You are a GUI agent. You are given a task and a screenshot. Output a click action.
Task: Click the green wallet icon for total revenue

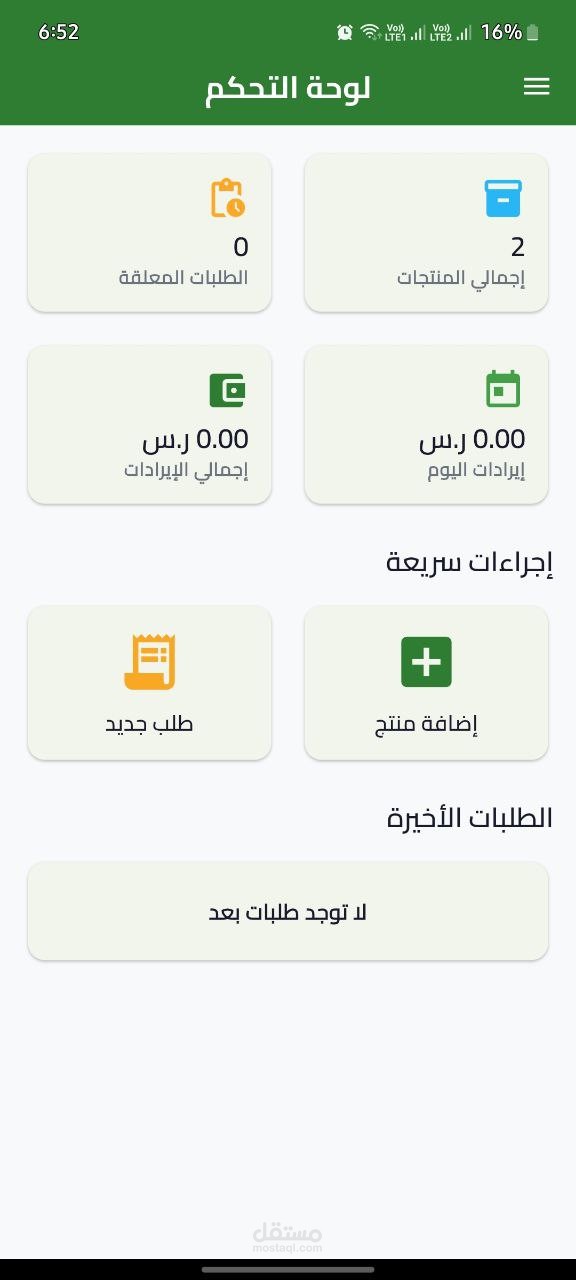[x=226, y=390]
